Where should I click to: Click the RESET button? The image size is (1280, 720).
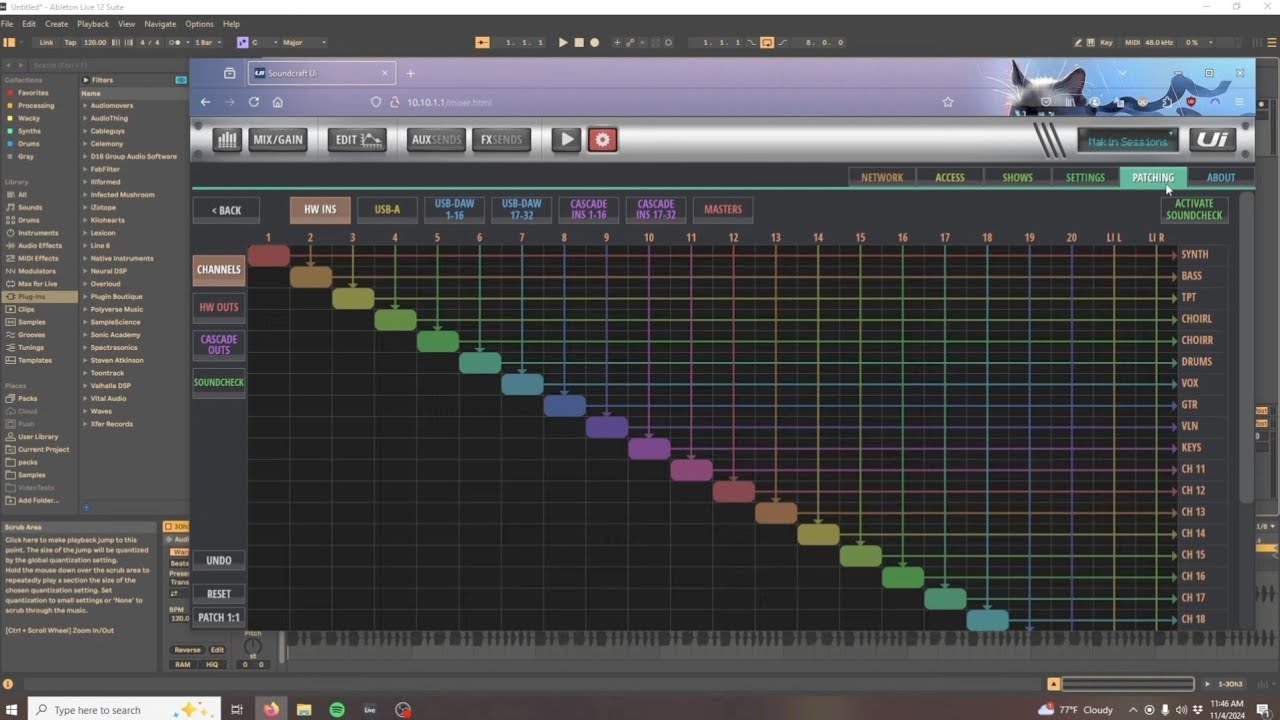tap(219, 594)
